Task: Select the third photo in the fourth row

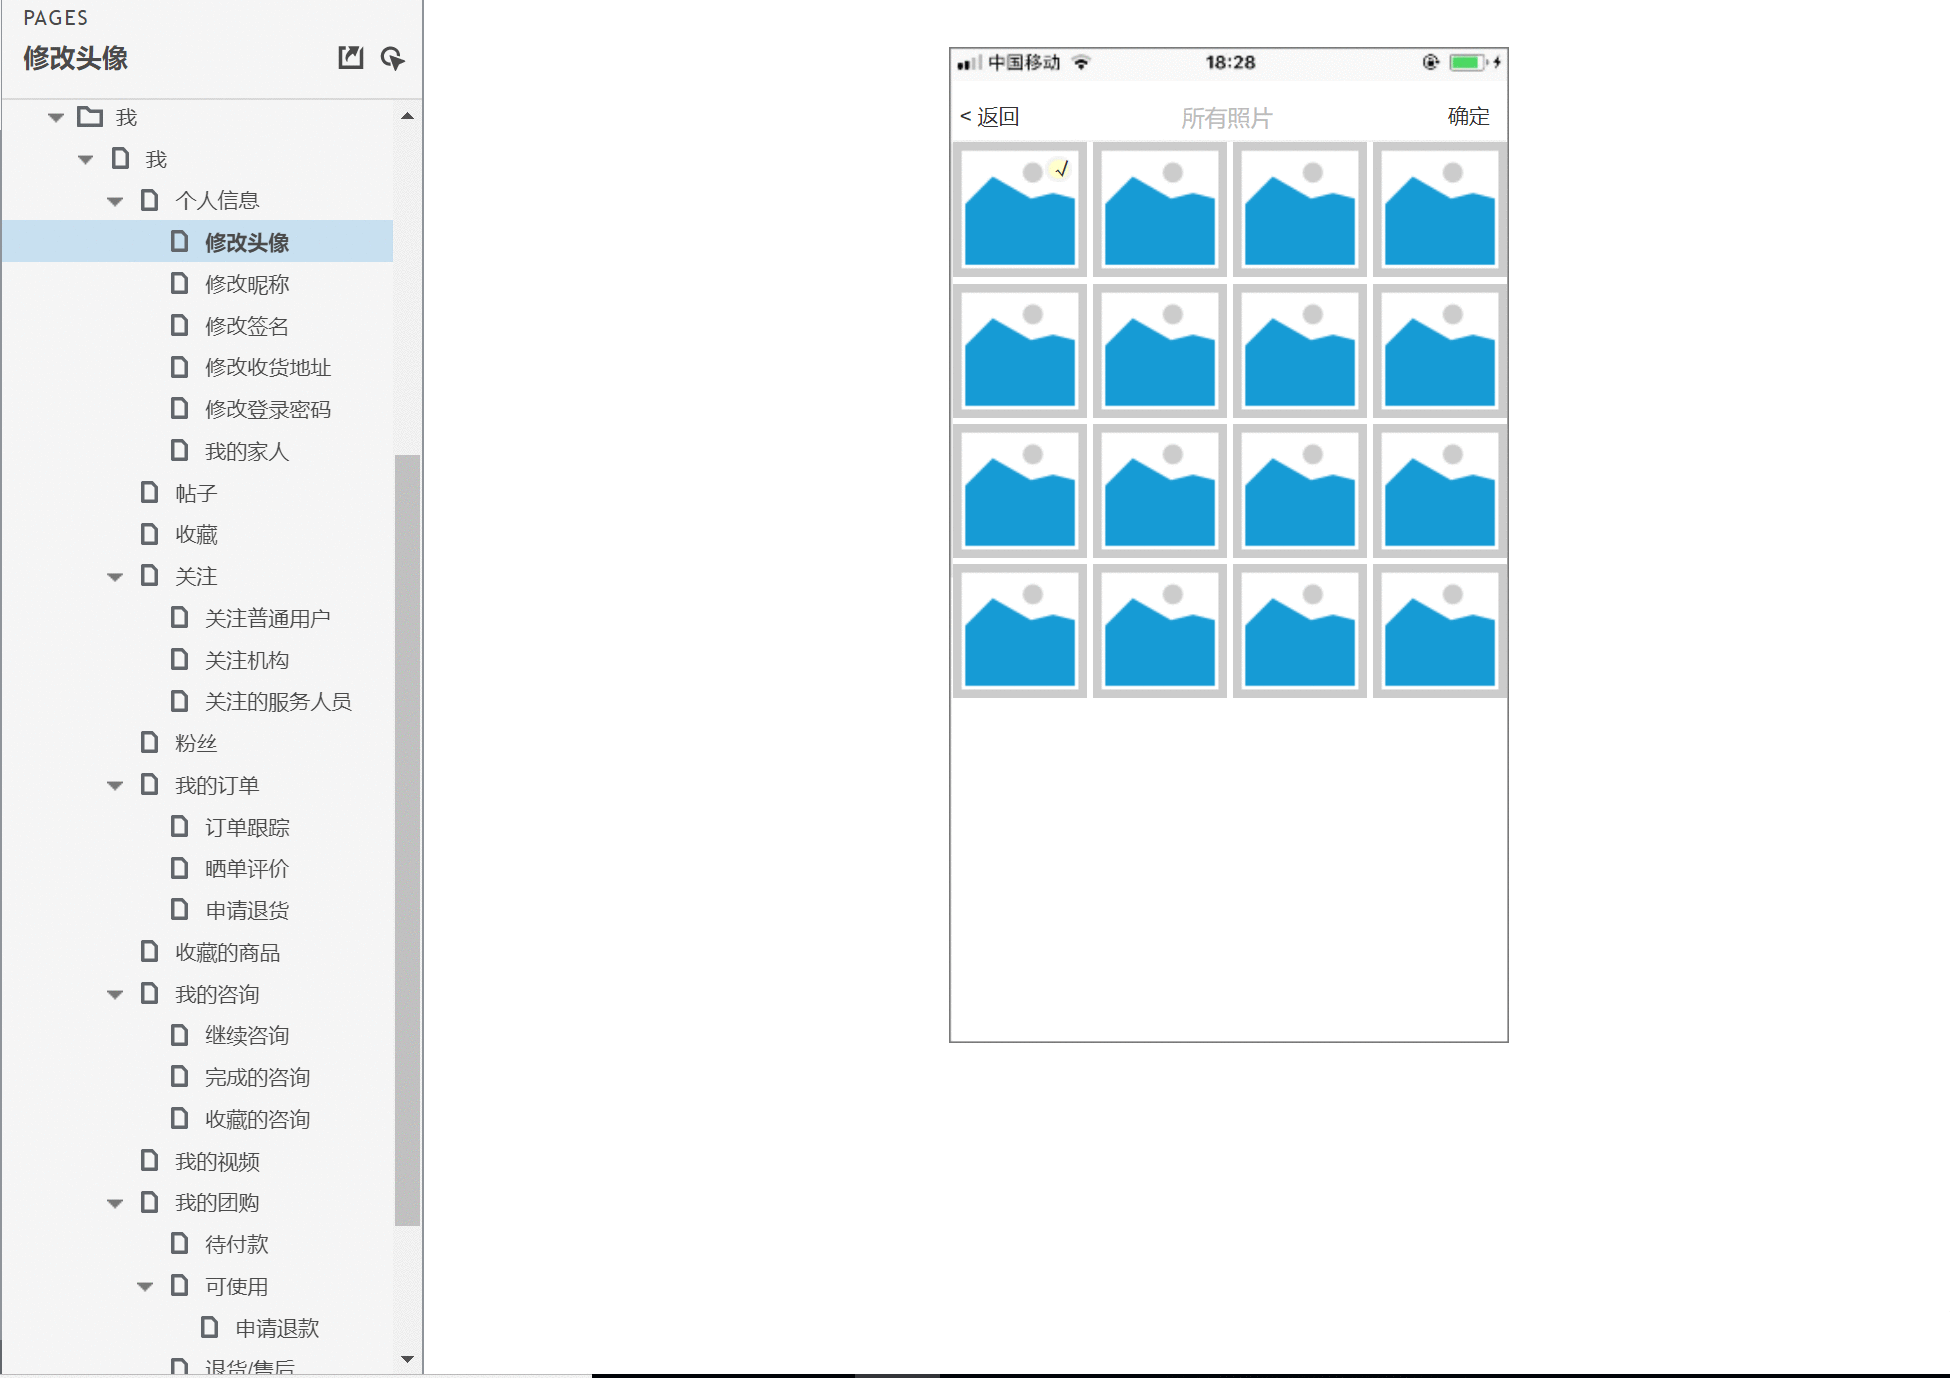Action: tap(1300, 631)
